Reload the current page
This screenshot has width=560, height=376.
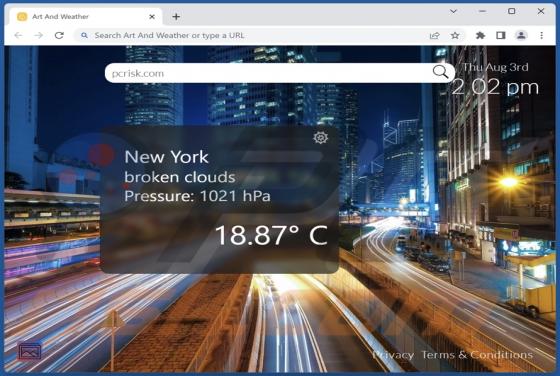pyautogui.click(x=59, y=35)
